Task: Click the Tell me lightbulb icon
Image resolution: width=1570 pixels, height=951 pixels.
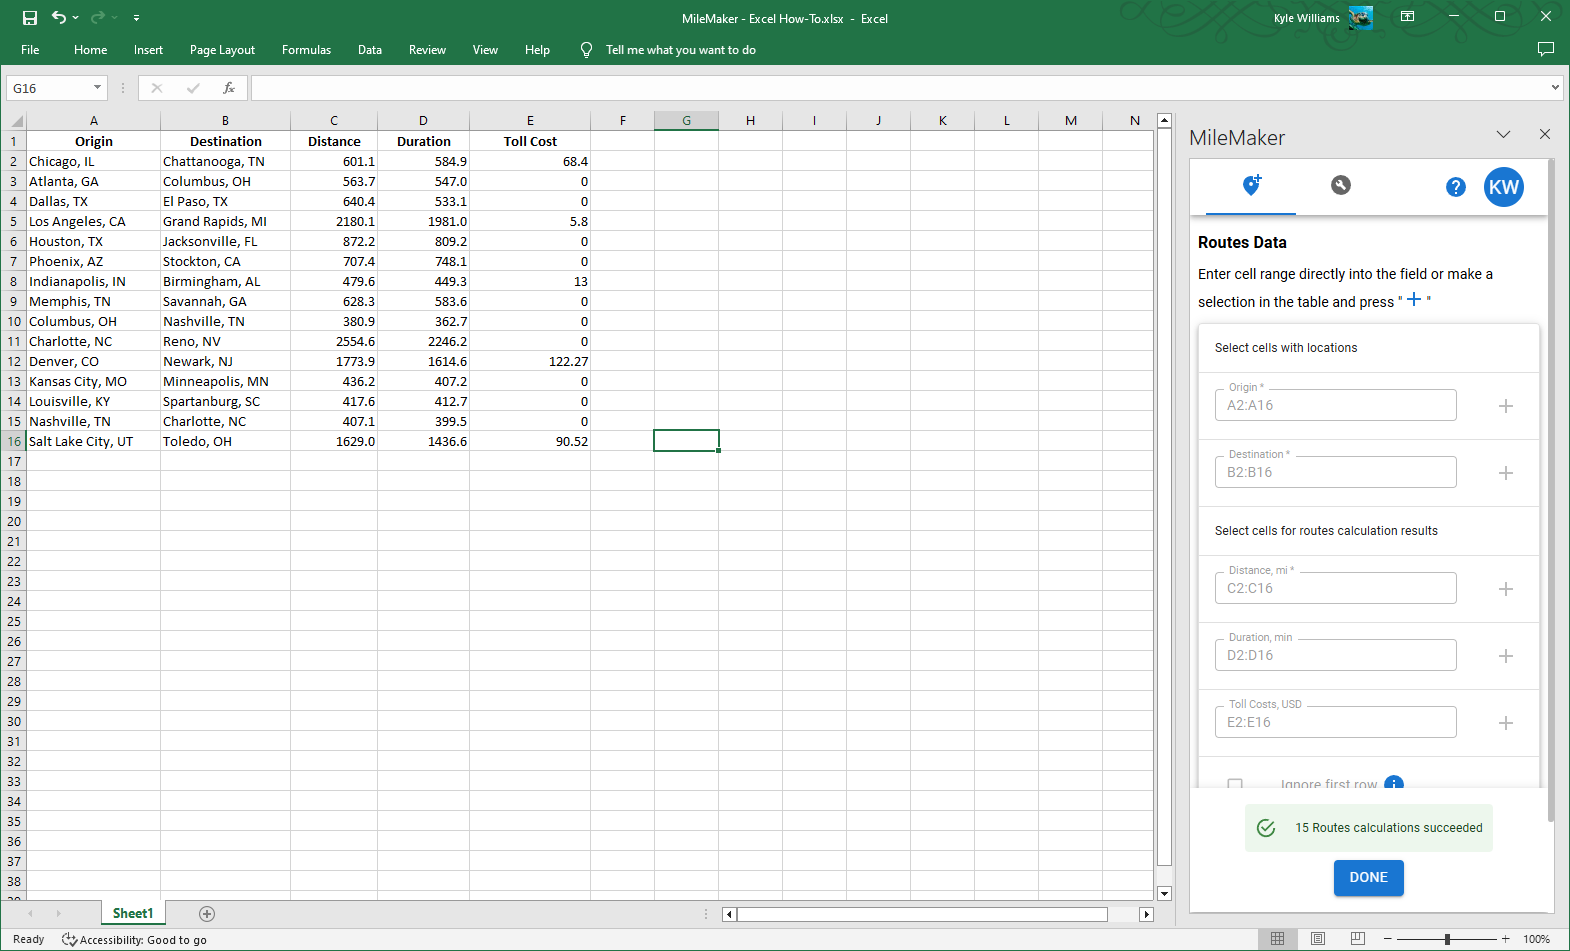Action: tap(587, 50)
